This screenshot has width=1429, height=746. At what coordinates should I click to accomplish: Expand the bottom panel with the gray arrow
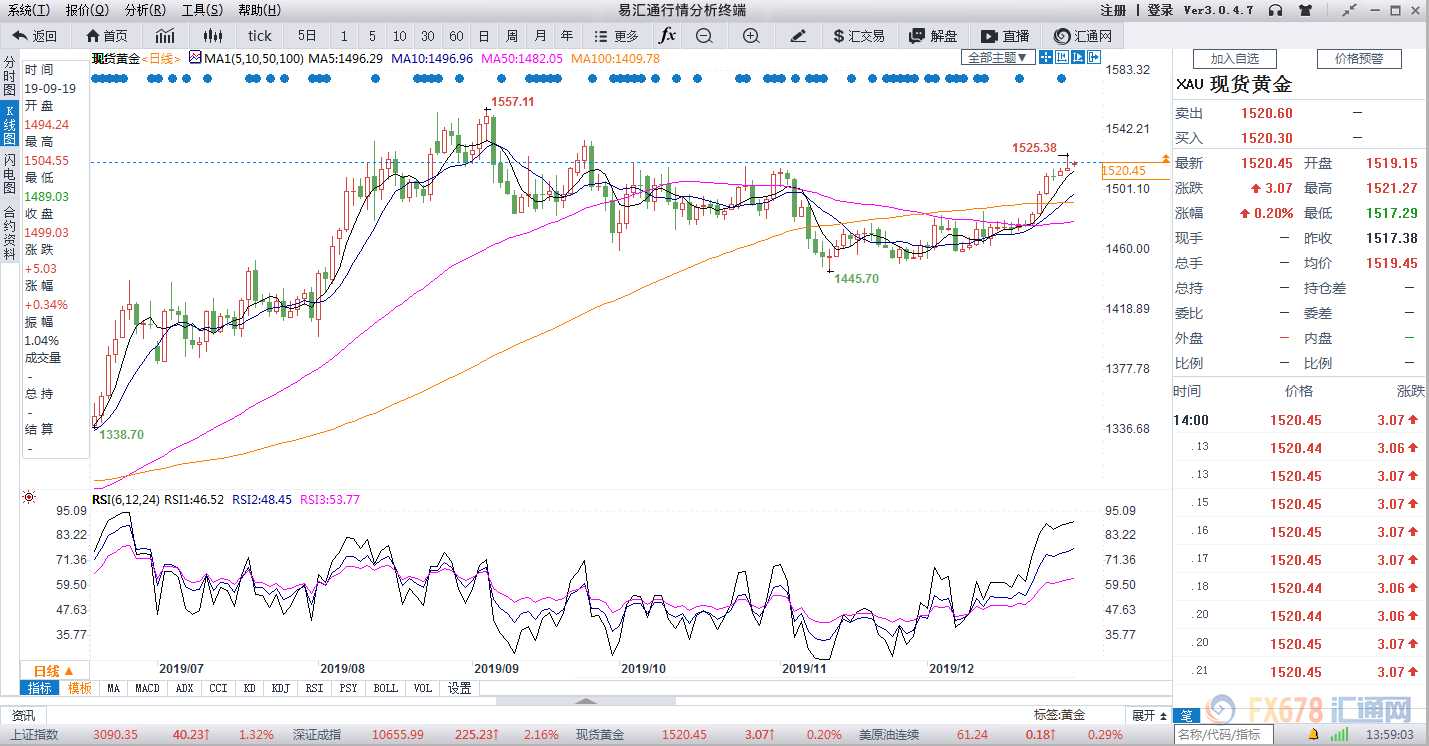[x=586, y=701]
